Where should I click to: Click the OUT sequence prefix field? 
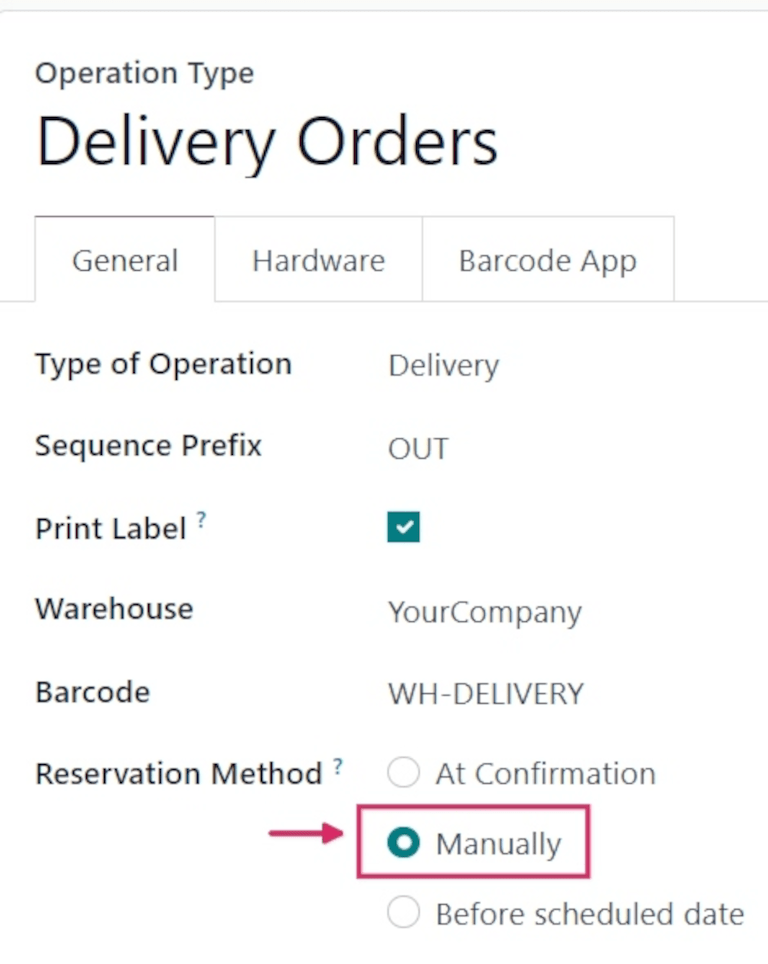(418, 448)
